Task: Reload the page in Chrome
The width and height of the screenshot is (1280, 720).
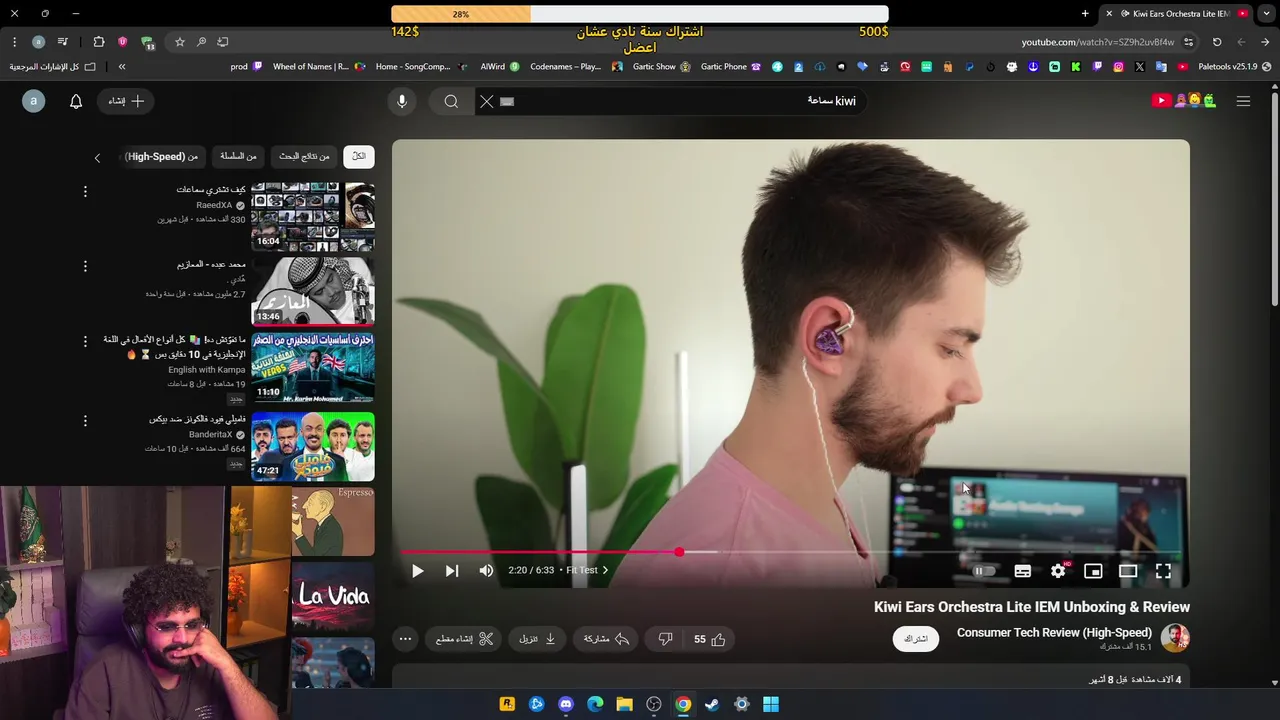Action: [x=1217, y=42]
